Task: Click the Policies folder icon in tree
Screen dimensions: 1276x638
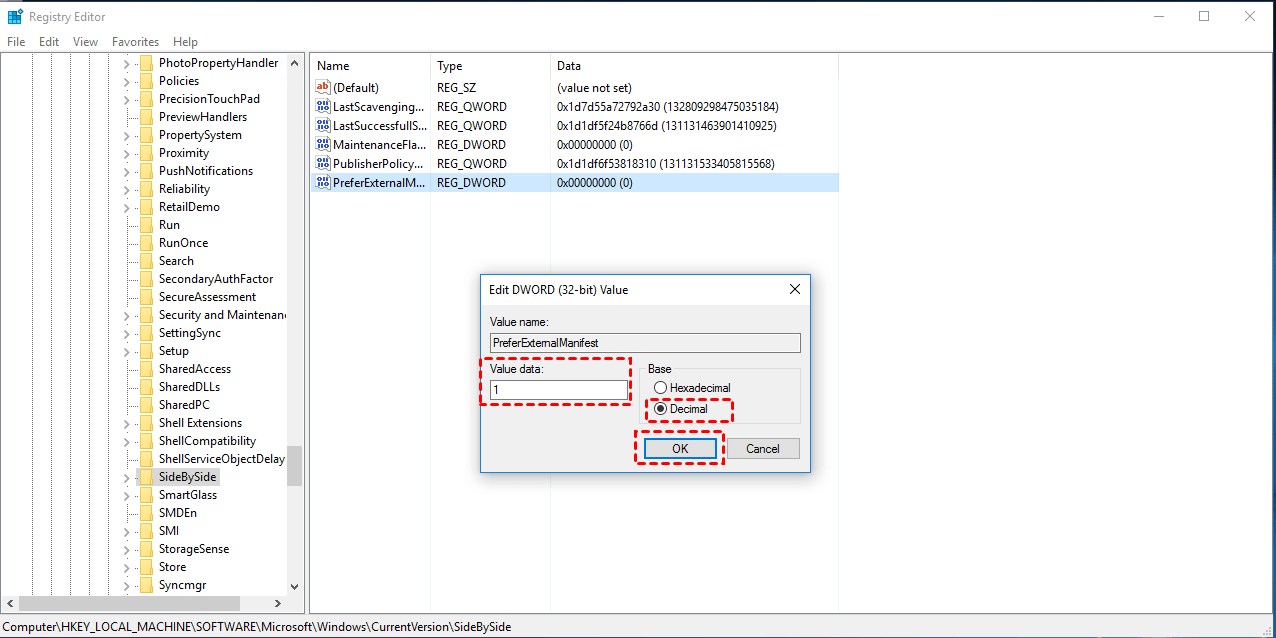Action: 146,81
